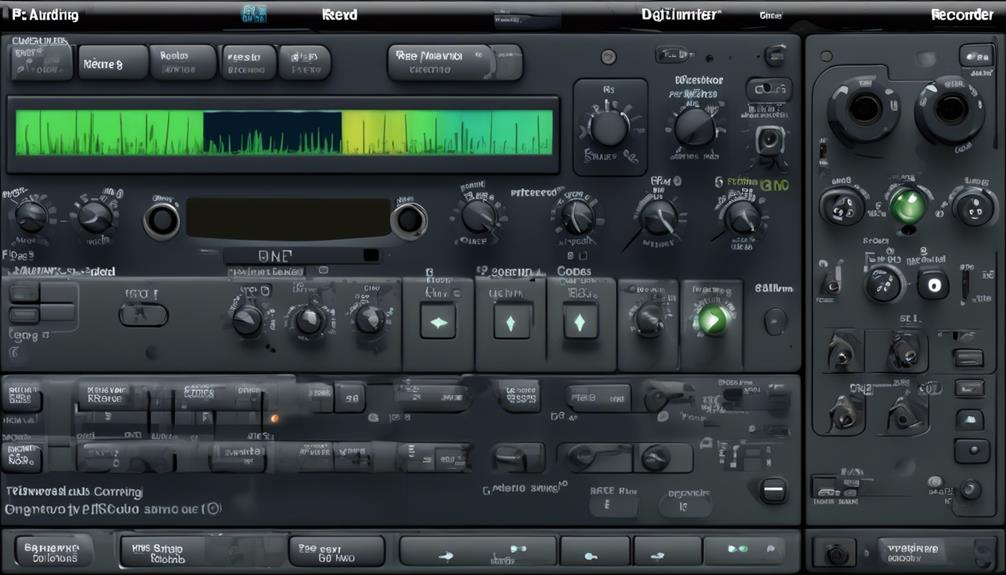
Task: Click the ONE readout below black display
Action: 275,255
